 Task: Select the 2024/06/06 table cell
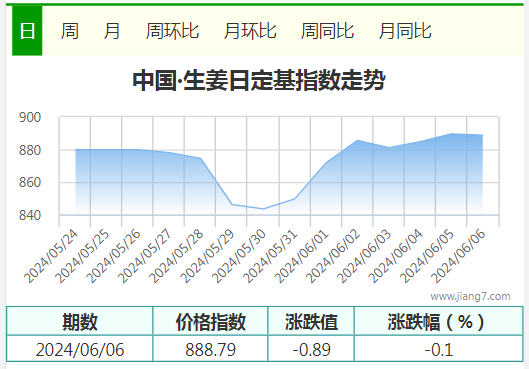(x=80, y=349)
